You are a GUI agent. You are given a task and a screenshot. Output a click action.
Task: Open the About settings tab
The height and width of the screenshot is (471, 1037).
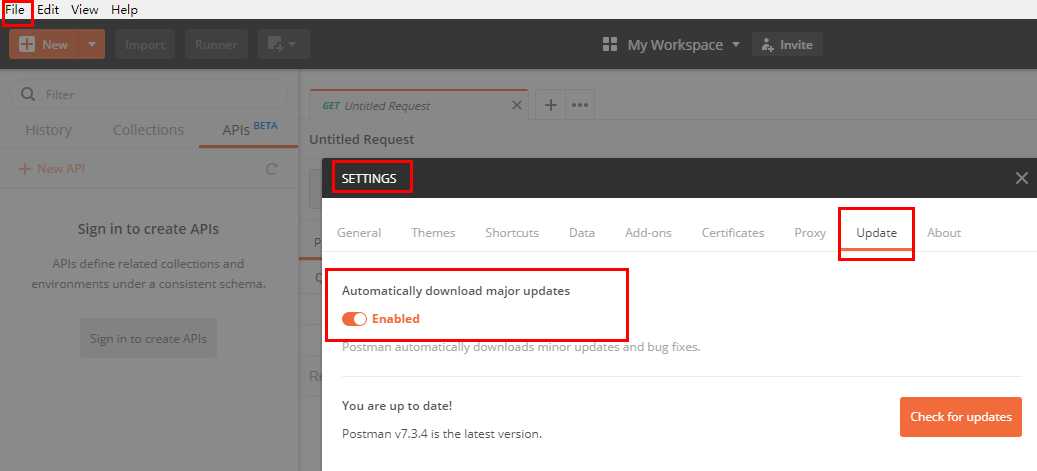pos(944,233)
